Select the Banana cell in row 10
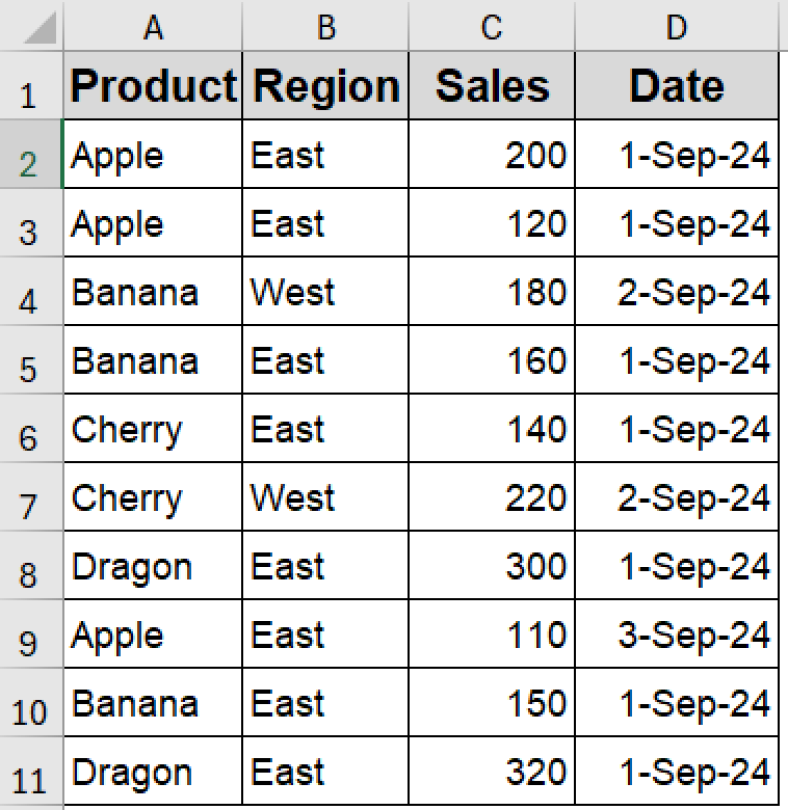Screen dimensions: 788x810 coord(152,702)
